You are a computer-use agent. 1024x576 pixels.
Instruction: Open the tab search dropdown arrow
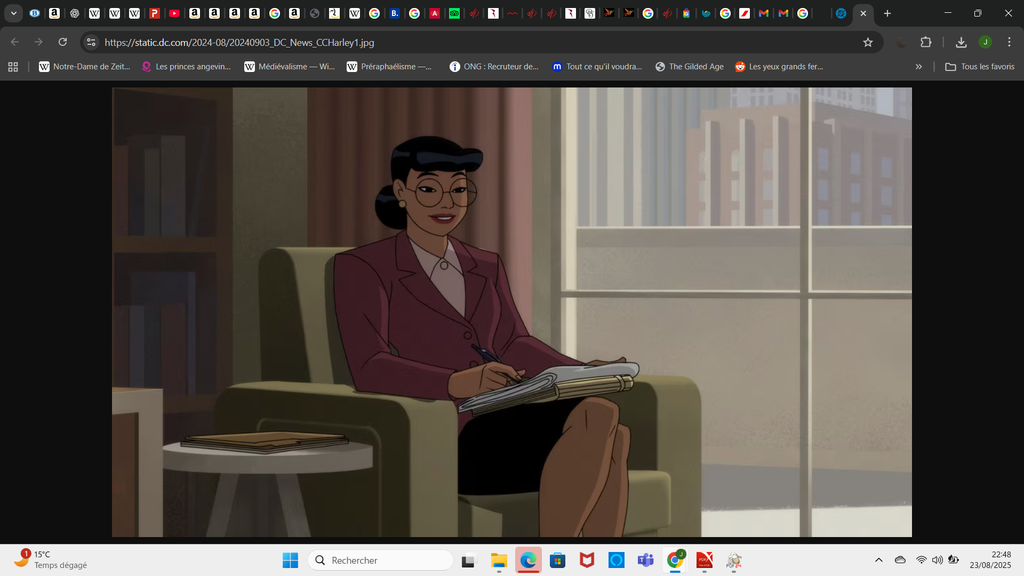click(x=14, y=13)
